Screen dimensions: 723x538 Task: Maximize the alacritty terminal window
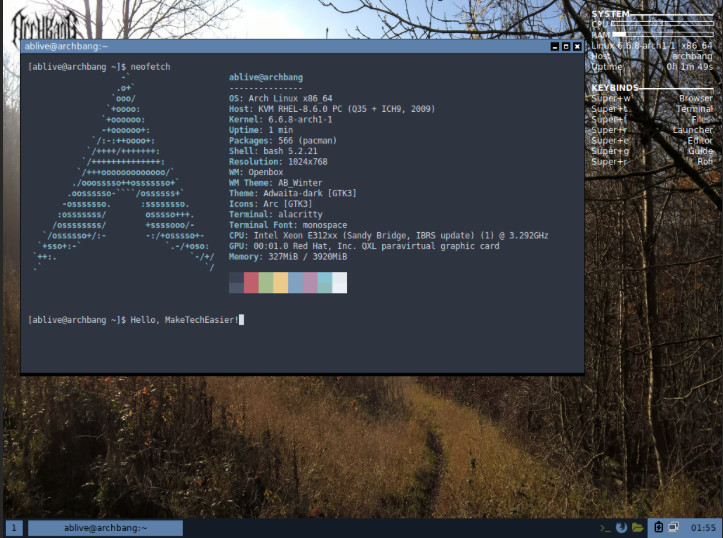pyautogui.click(x=566, y=47)
